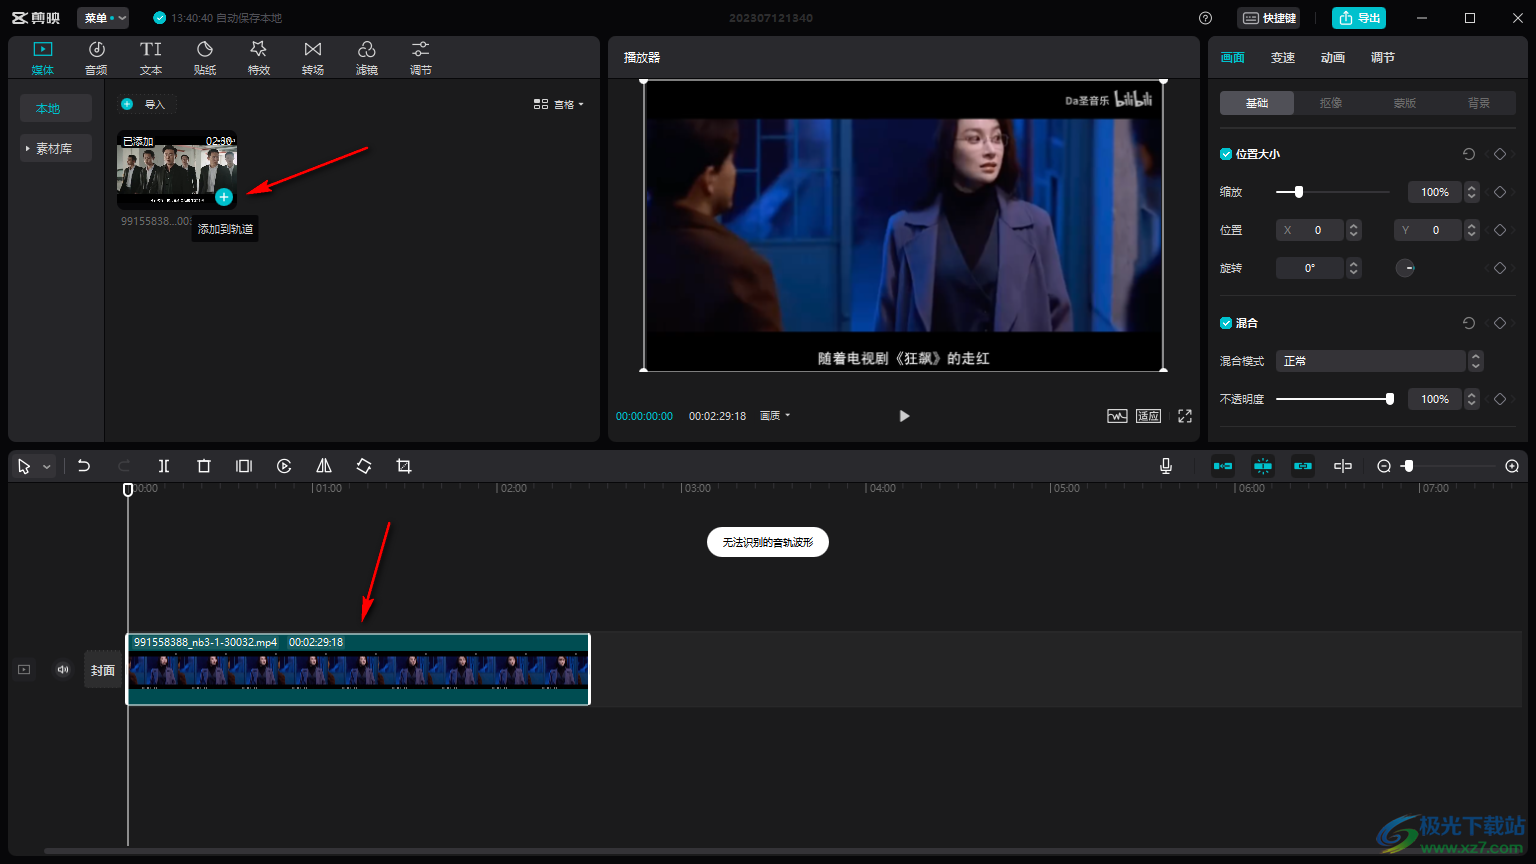Toggle main track magnet
Image resolution: width=1536 pixels, height=864 pixels.
pos(1223,466)
